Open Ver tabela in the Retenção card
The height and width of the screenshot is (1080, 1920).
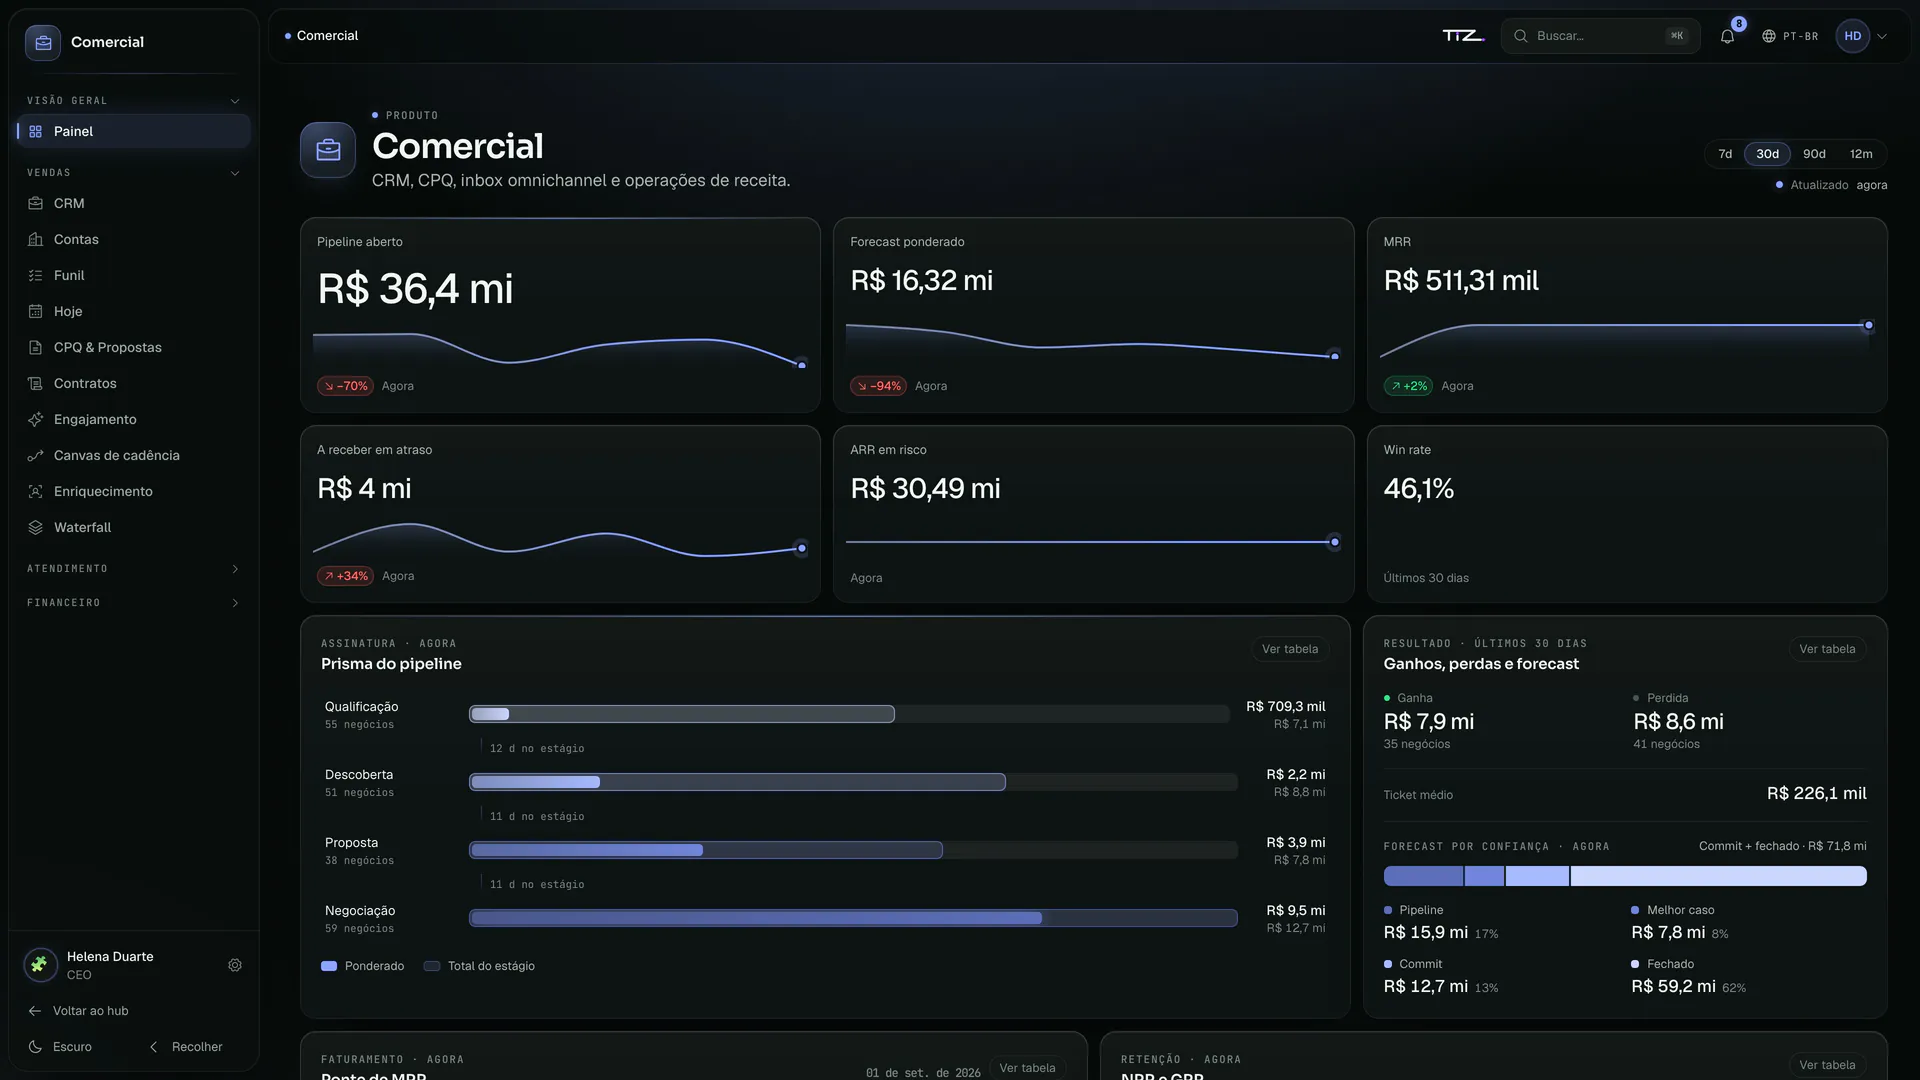point(1827,1065)
